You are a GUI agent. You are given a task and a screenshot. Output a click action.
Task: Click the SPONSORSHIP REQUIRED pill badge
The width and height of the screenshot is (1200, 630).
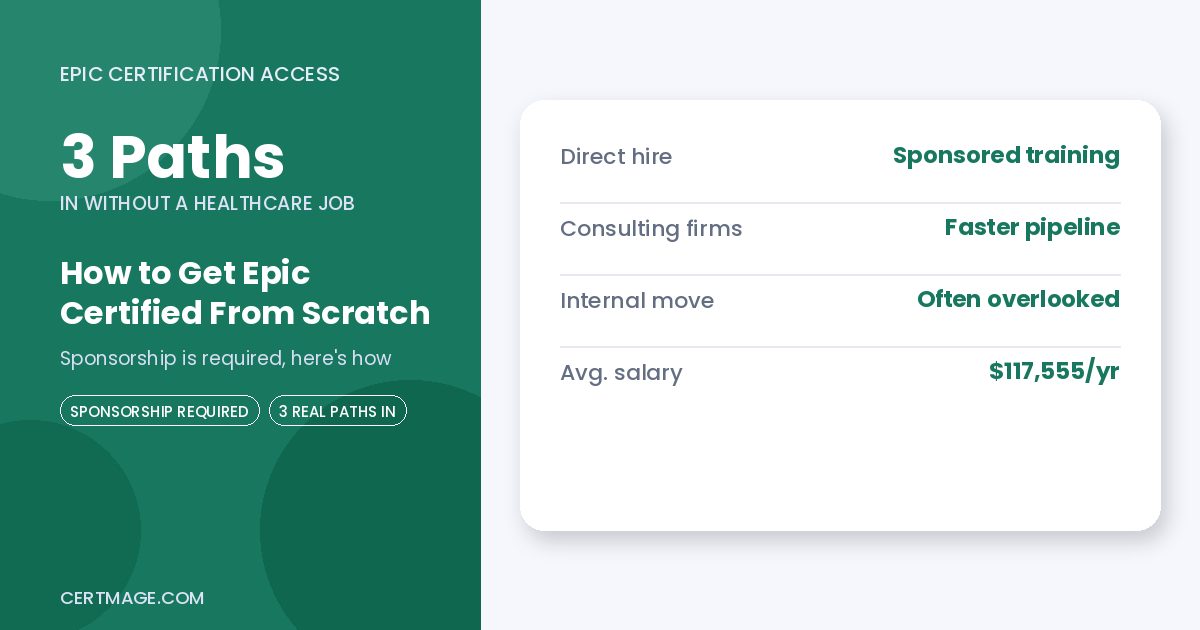(160, 411)
